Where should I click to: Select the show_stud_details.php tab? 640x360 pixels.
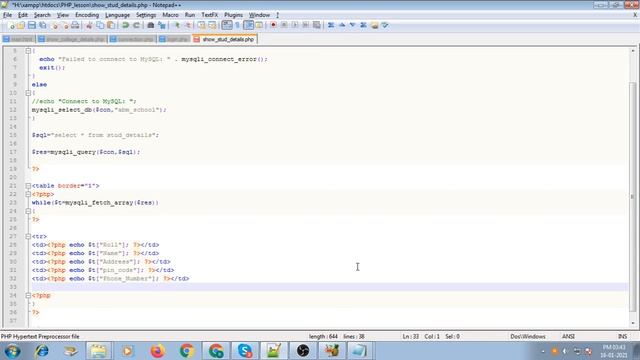(224, 39)
